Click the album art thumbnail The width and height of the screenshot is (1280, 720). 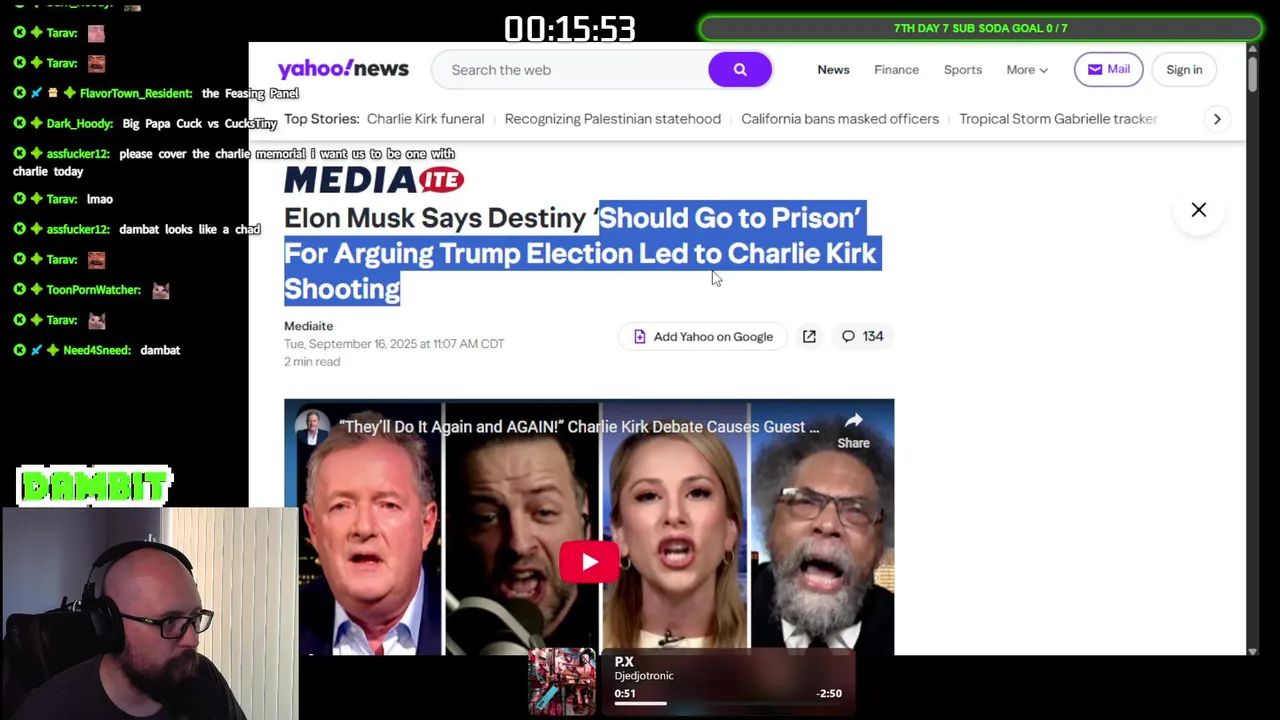562,683
